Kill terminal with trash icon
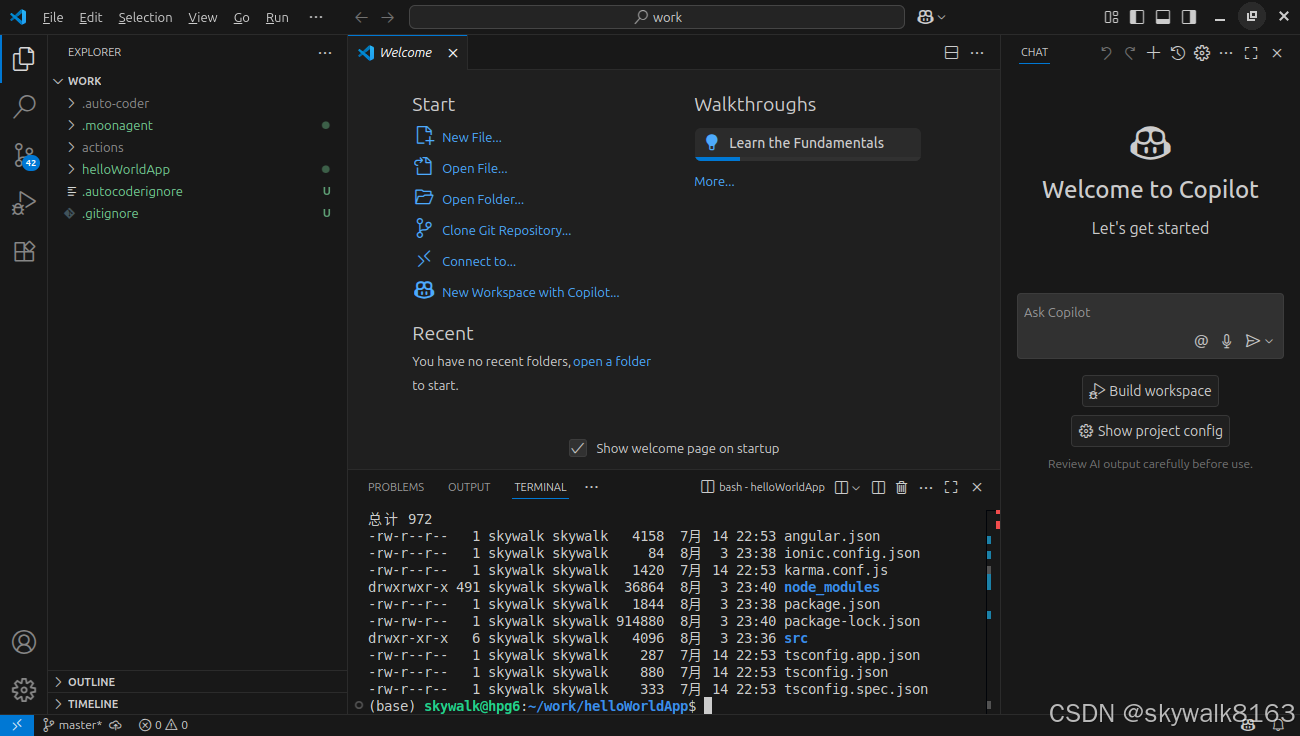This screenshot has height=736, width=1300. tap(902, 487)
